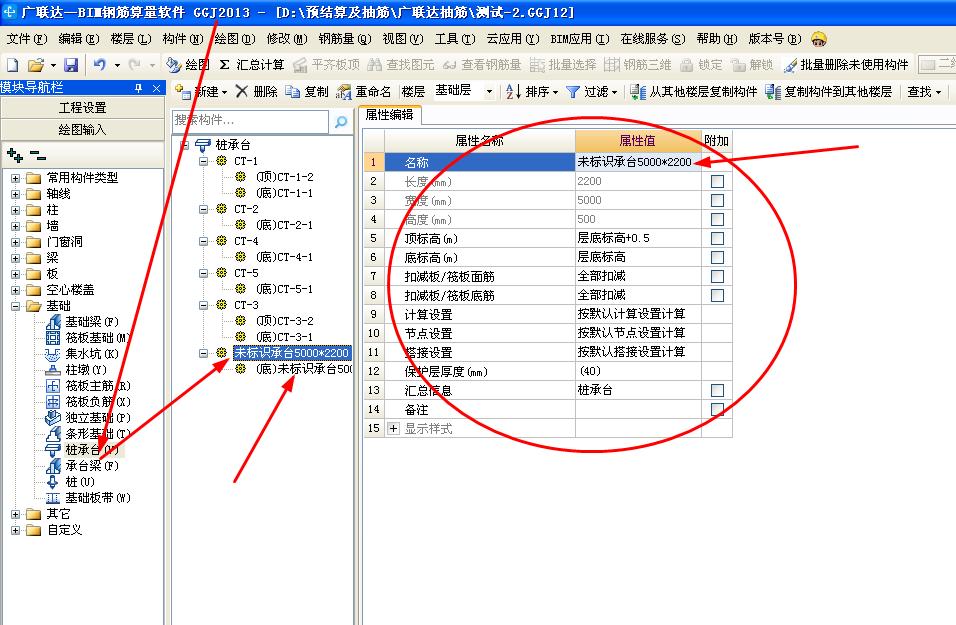Toggle 附加 checkbox for 高度(mm)
This screenshot has height=625, width=956.
point(718,220)
